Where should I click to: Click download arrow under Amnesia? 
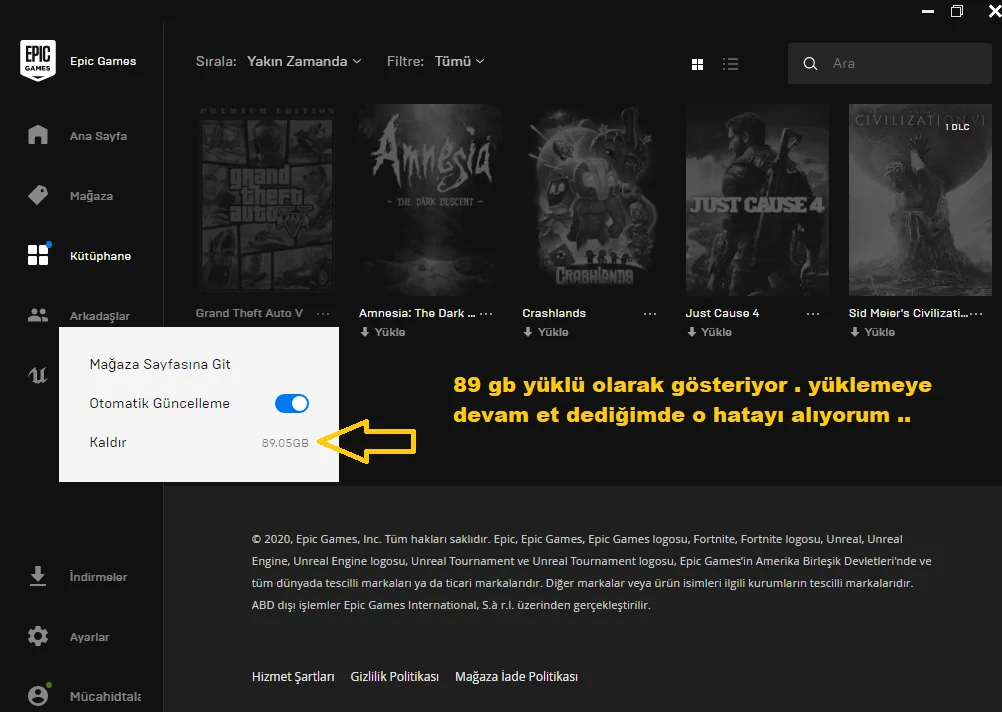tap(365, 332)
